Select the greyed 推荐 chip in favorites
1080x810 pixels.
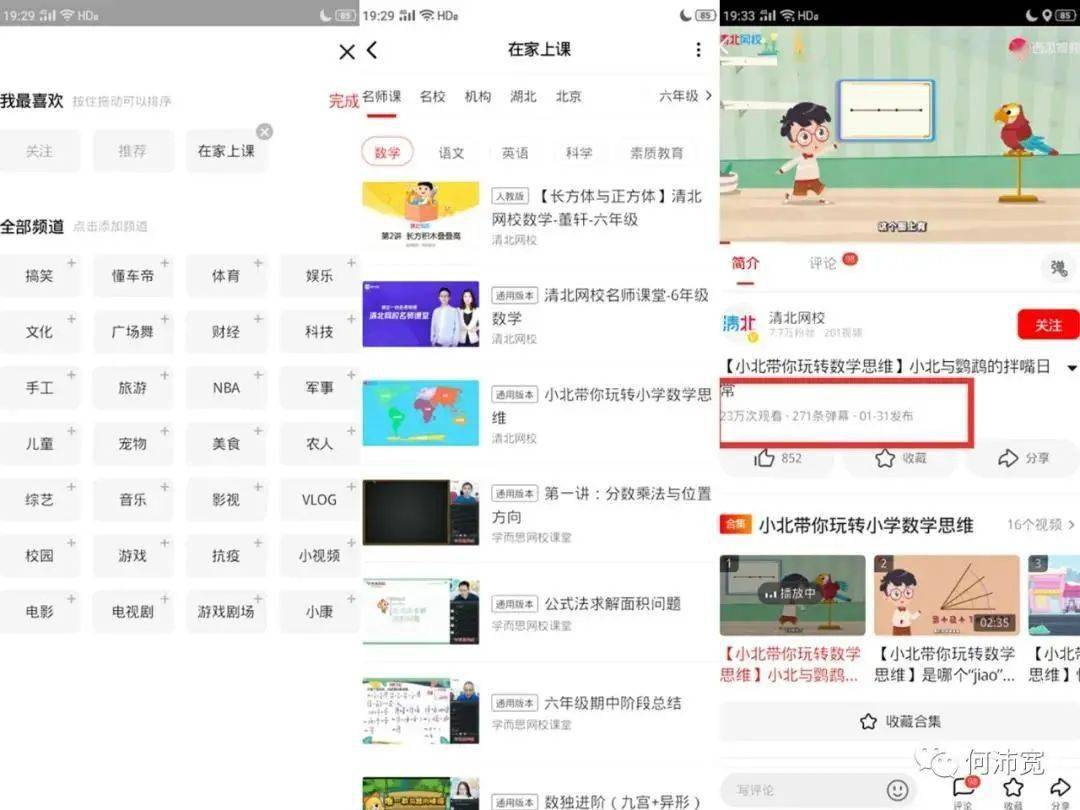click(x=132, y=152)
